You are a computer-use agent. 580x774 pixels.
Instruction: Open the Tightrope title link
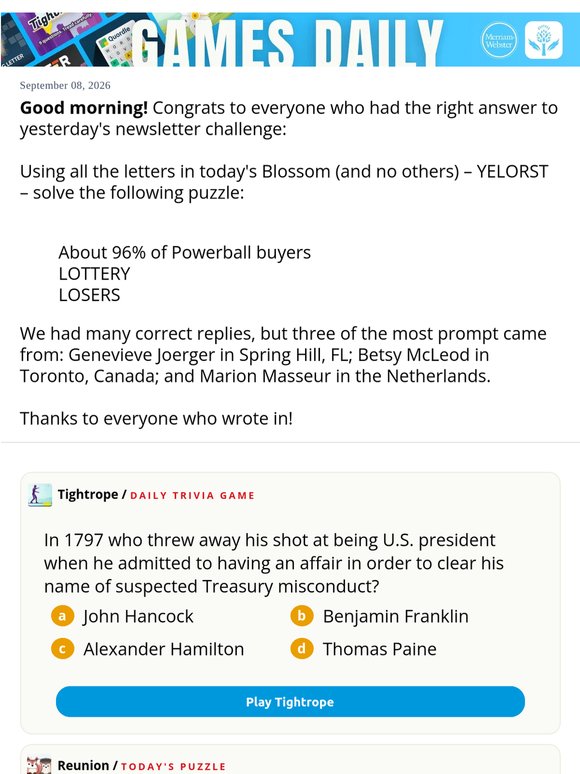(88, 495)
